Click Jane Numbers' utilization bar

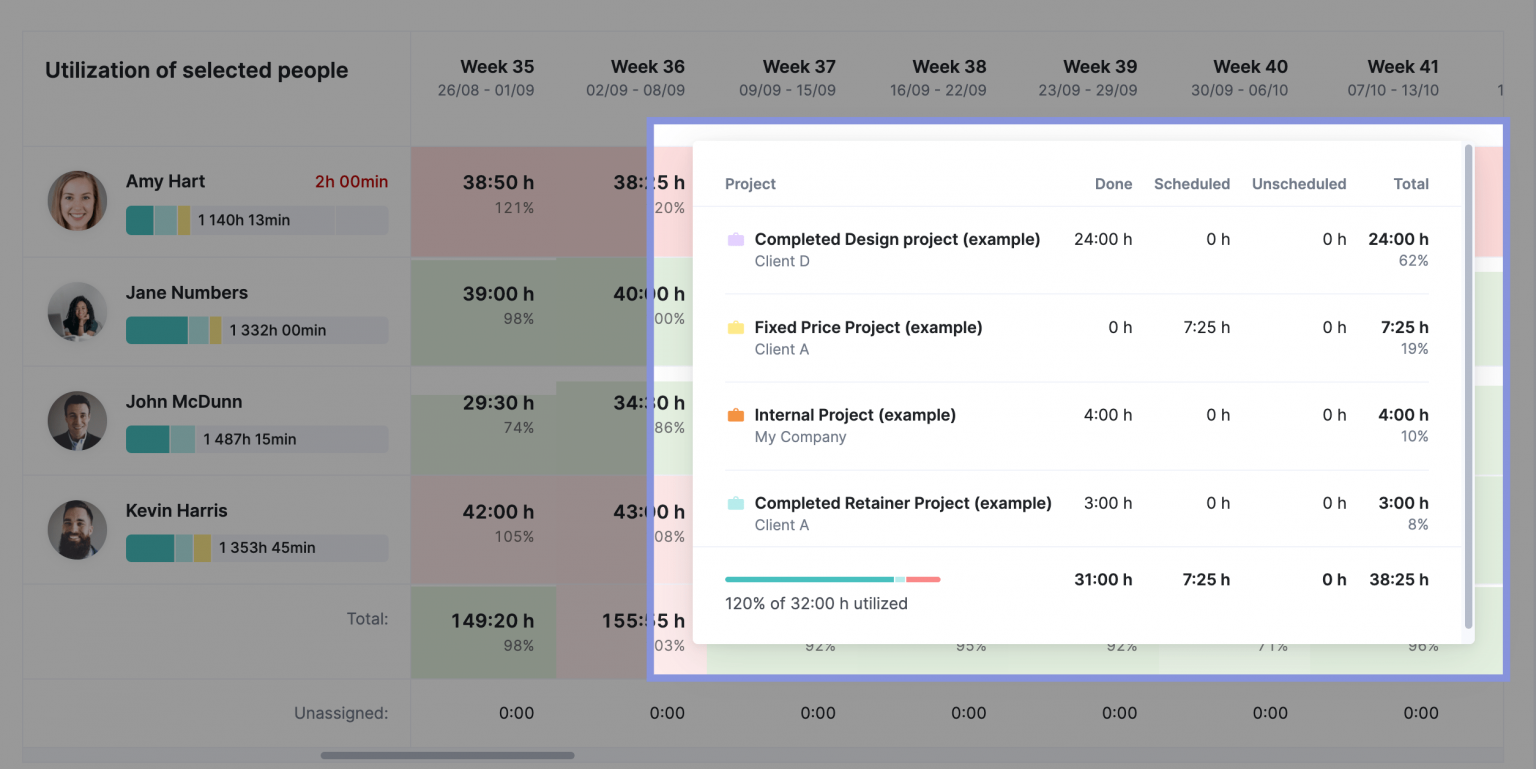point(256,330)
